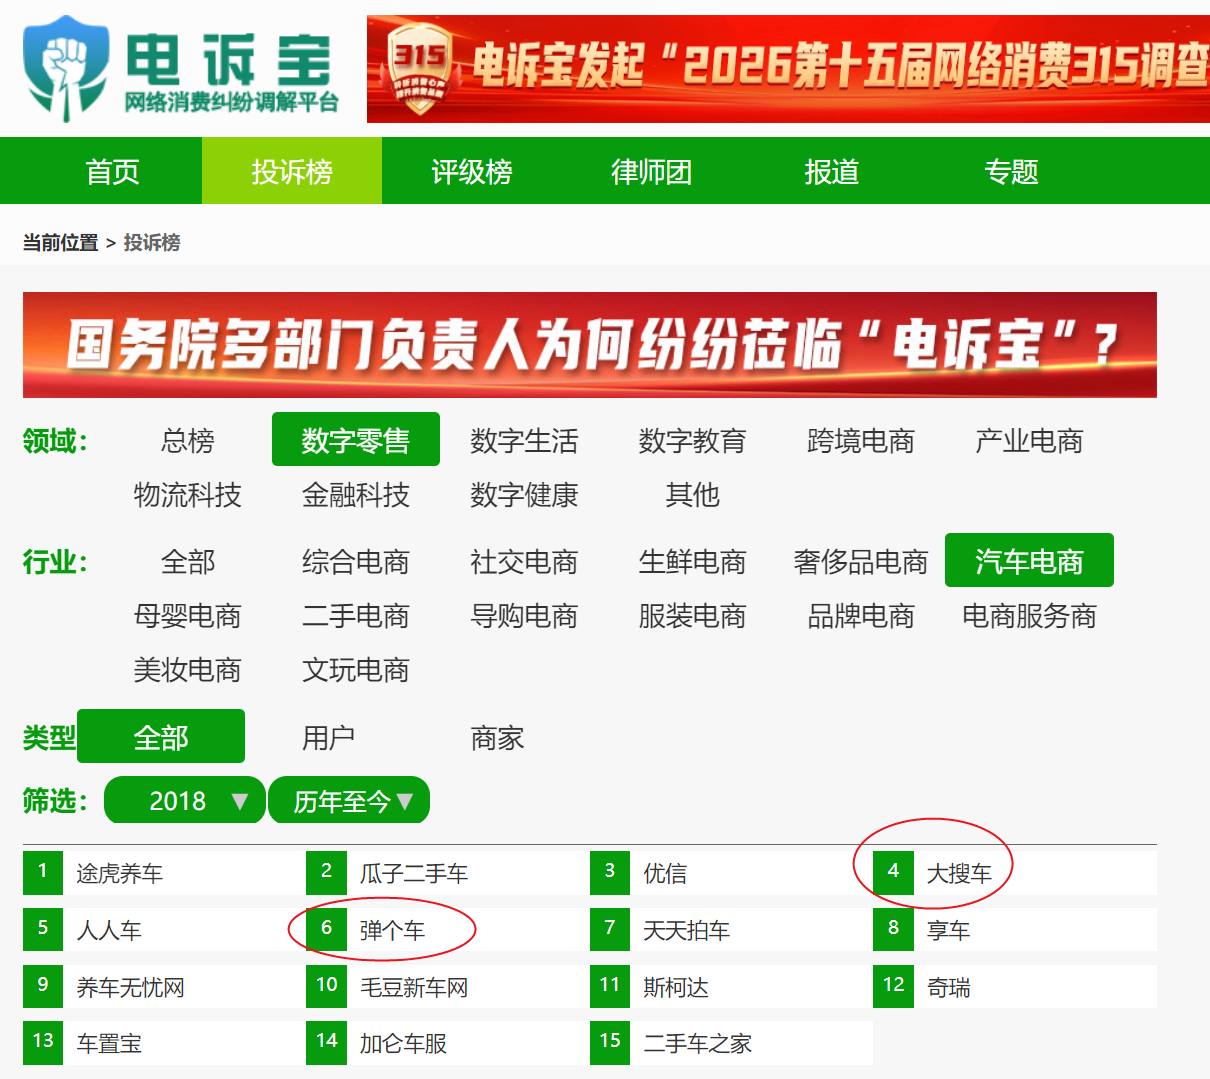
Task: Open the rank 1 途虎养车 entry
Action: point(119,874)
